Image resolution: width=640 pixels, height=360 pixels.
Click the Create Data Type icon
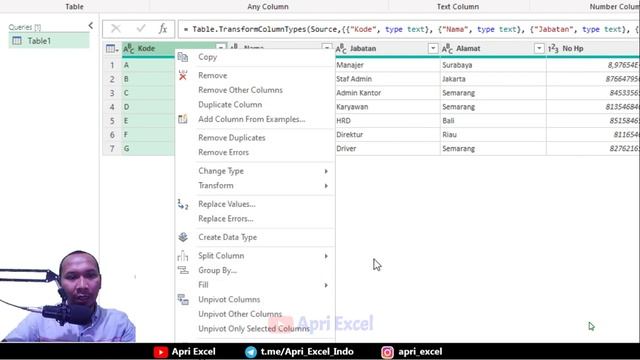coord(183,237)
